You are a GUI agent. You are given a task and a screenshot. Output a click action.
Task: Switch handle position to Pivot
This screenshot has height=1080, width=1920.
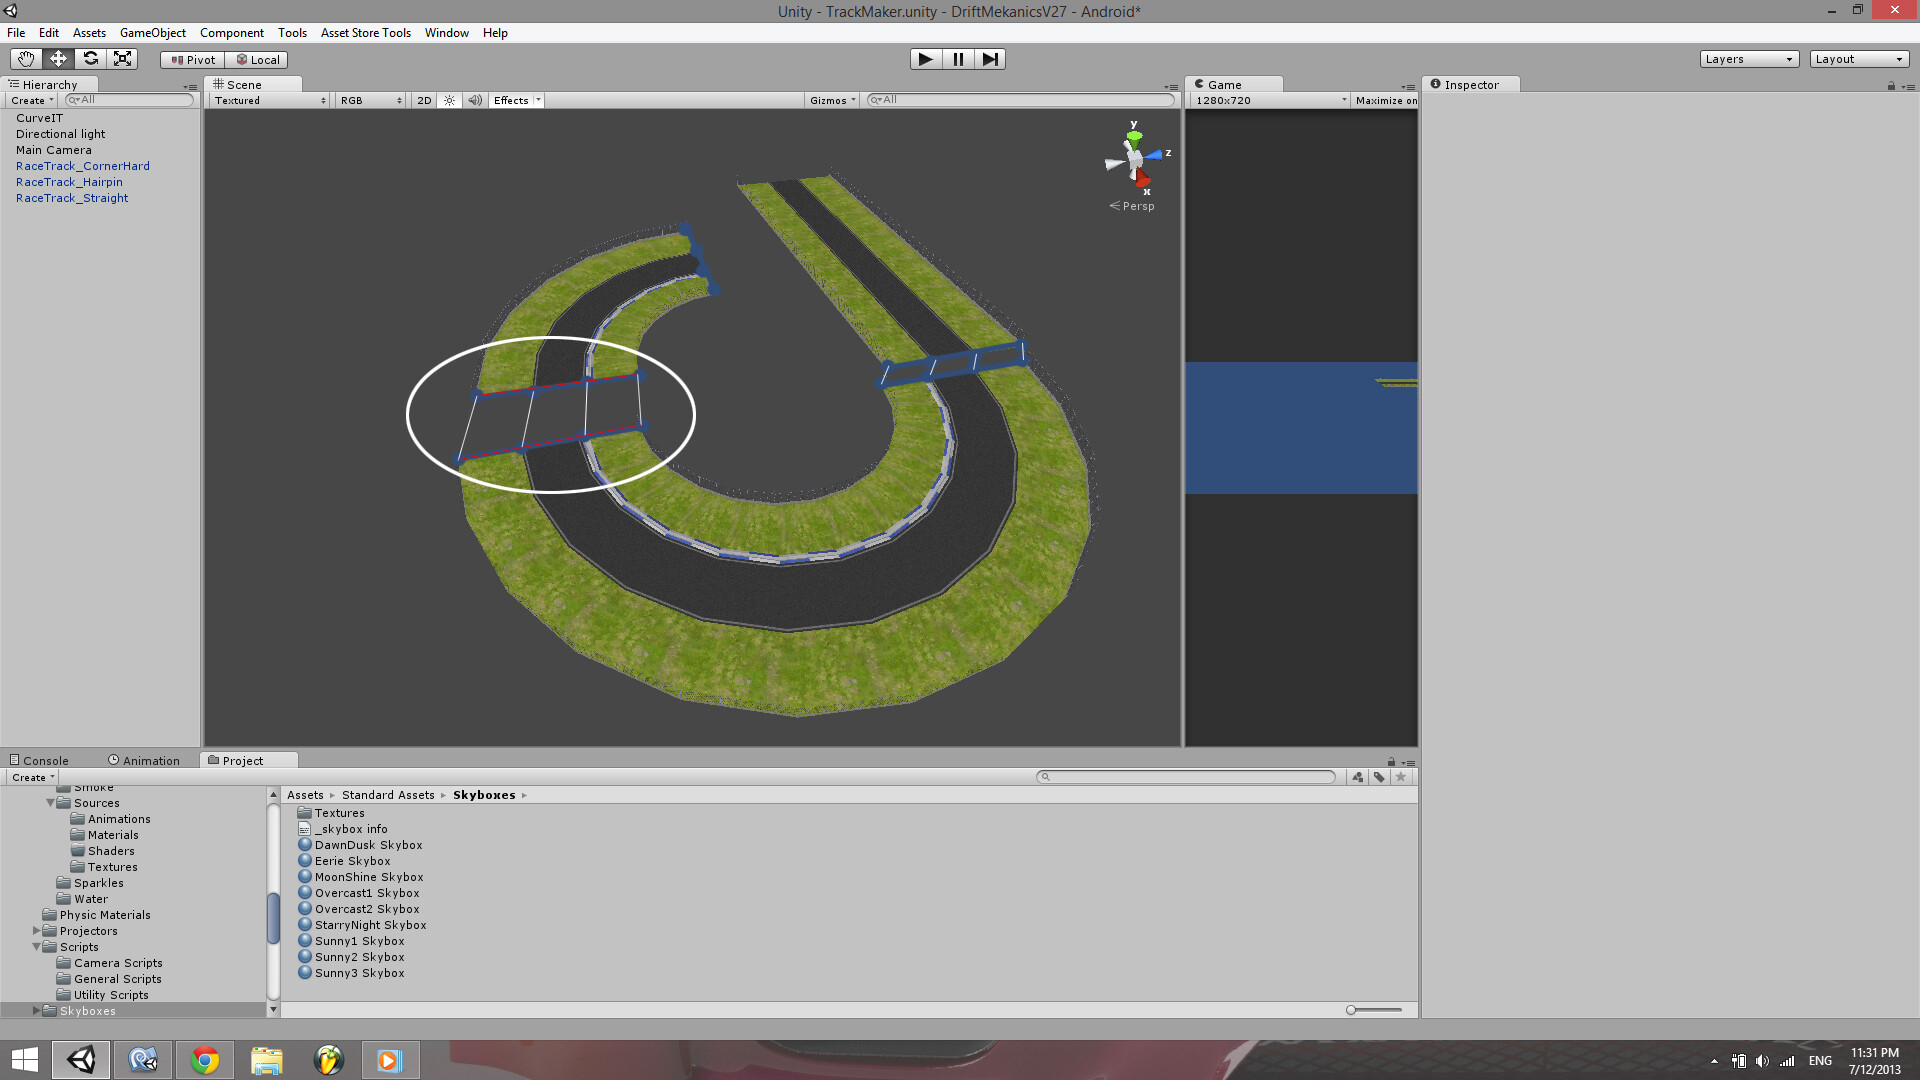tap(190, 59)
